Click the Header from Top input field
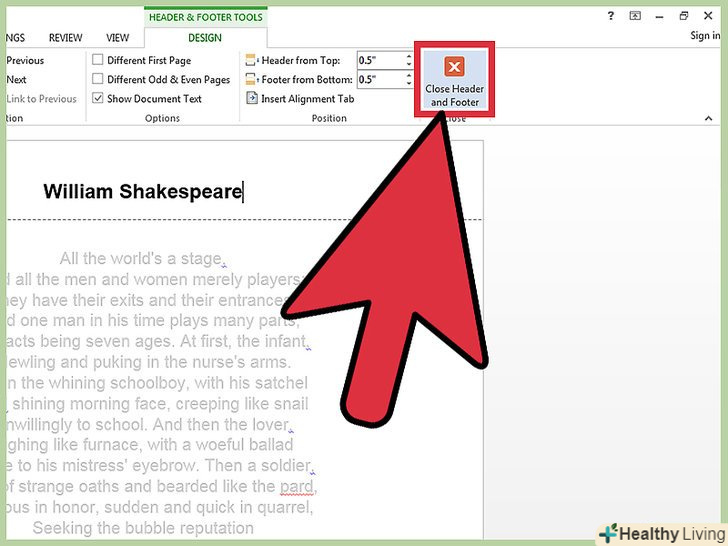Screen dimensions: 728x546 tap(379, 60)
